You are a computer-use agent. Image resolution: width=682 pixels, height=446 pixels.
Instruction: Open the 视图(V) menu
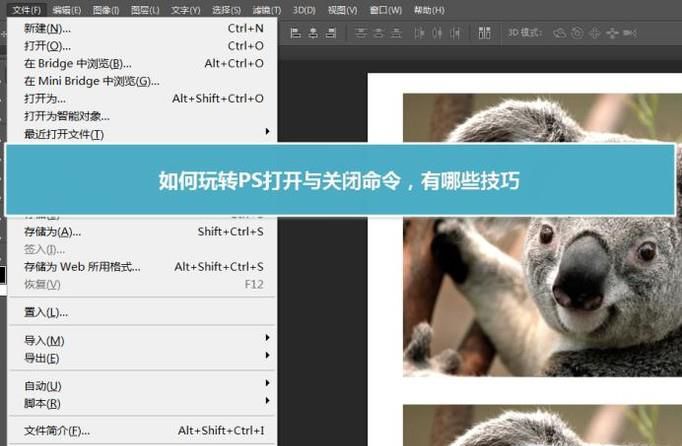click(x=342, y=10)
